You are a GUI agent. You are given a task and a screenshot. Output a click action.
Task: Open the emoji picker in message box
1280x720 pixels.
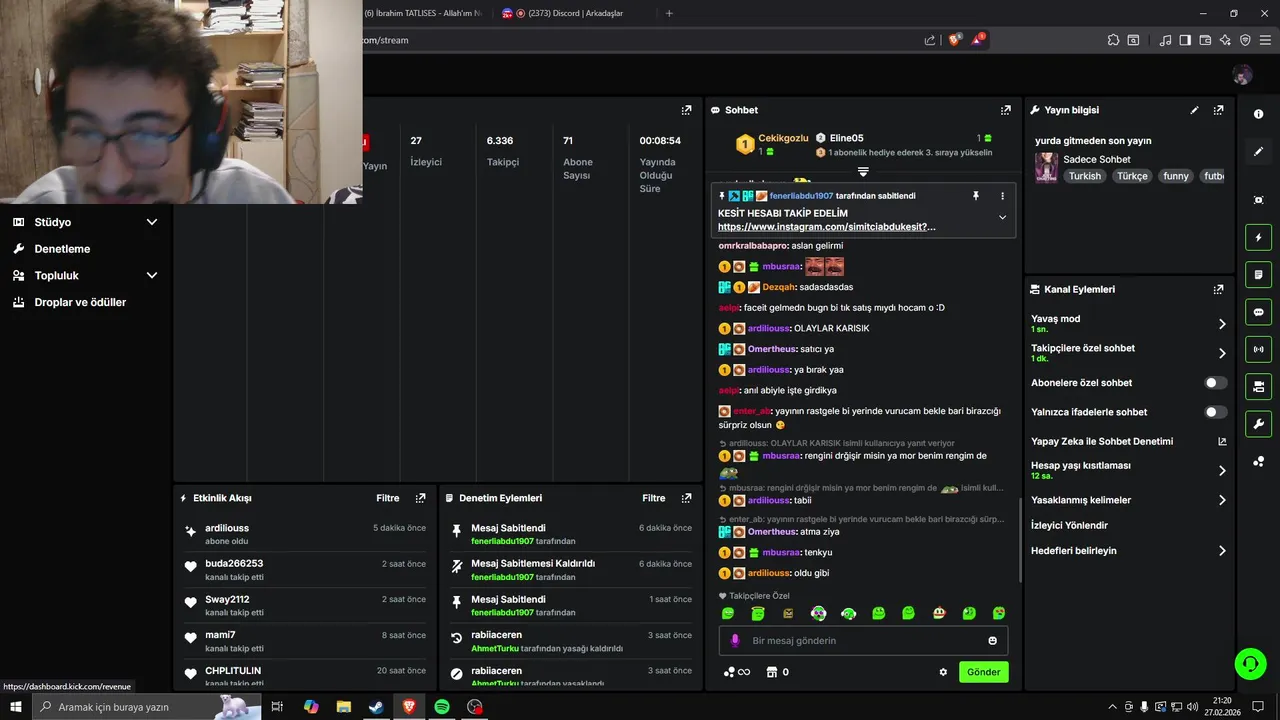[x=992, y=641]
